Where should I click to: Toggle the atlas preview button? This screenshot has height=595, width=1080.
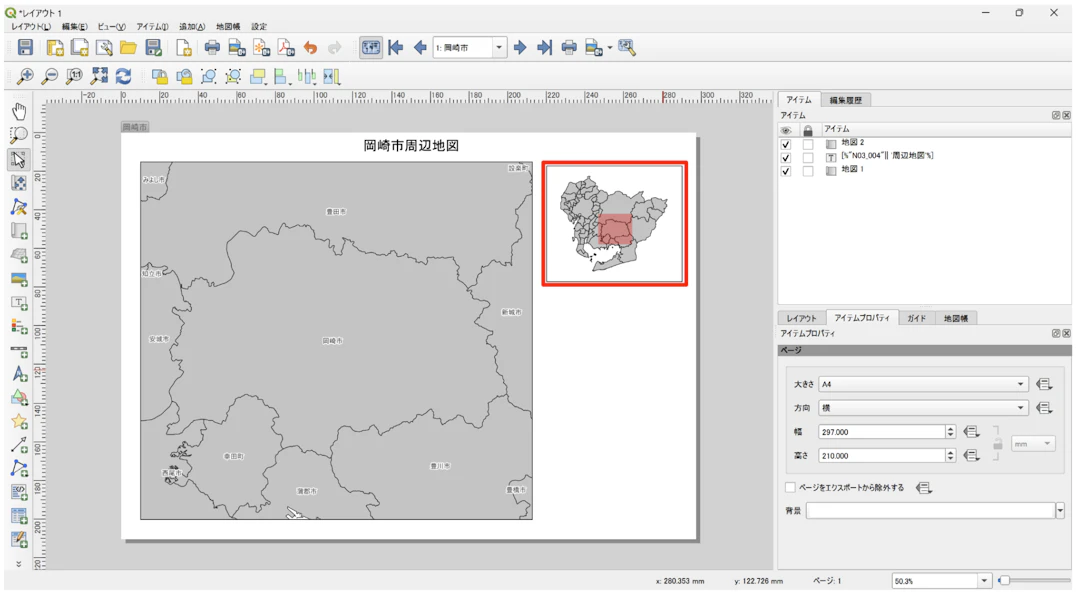(x=371, y=47)
